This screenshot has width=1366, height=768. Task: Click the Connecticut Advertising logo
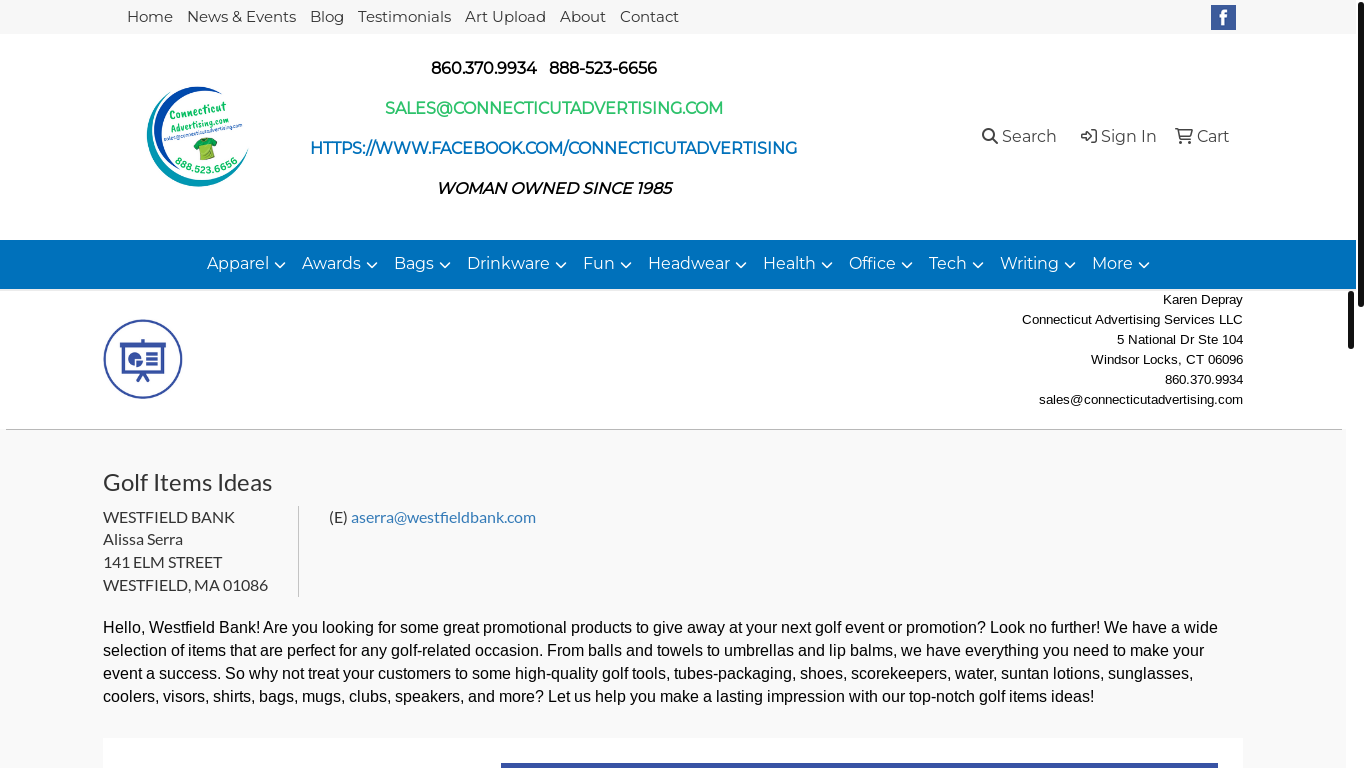(198, 137)
